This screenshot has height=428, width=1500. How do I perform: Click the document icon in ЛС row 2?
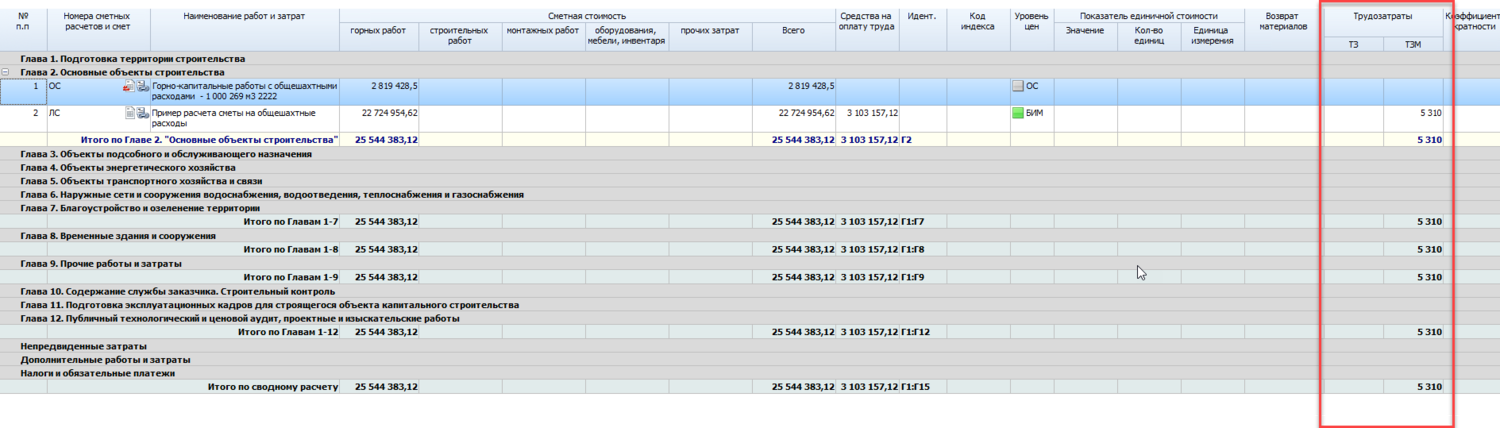129,113
